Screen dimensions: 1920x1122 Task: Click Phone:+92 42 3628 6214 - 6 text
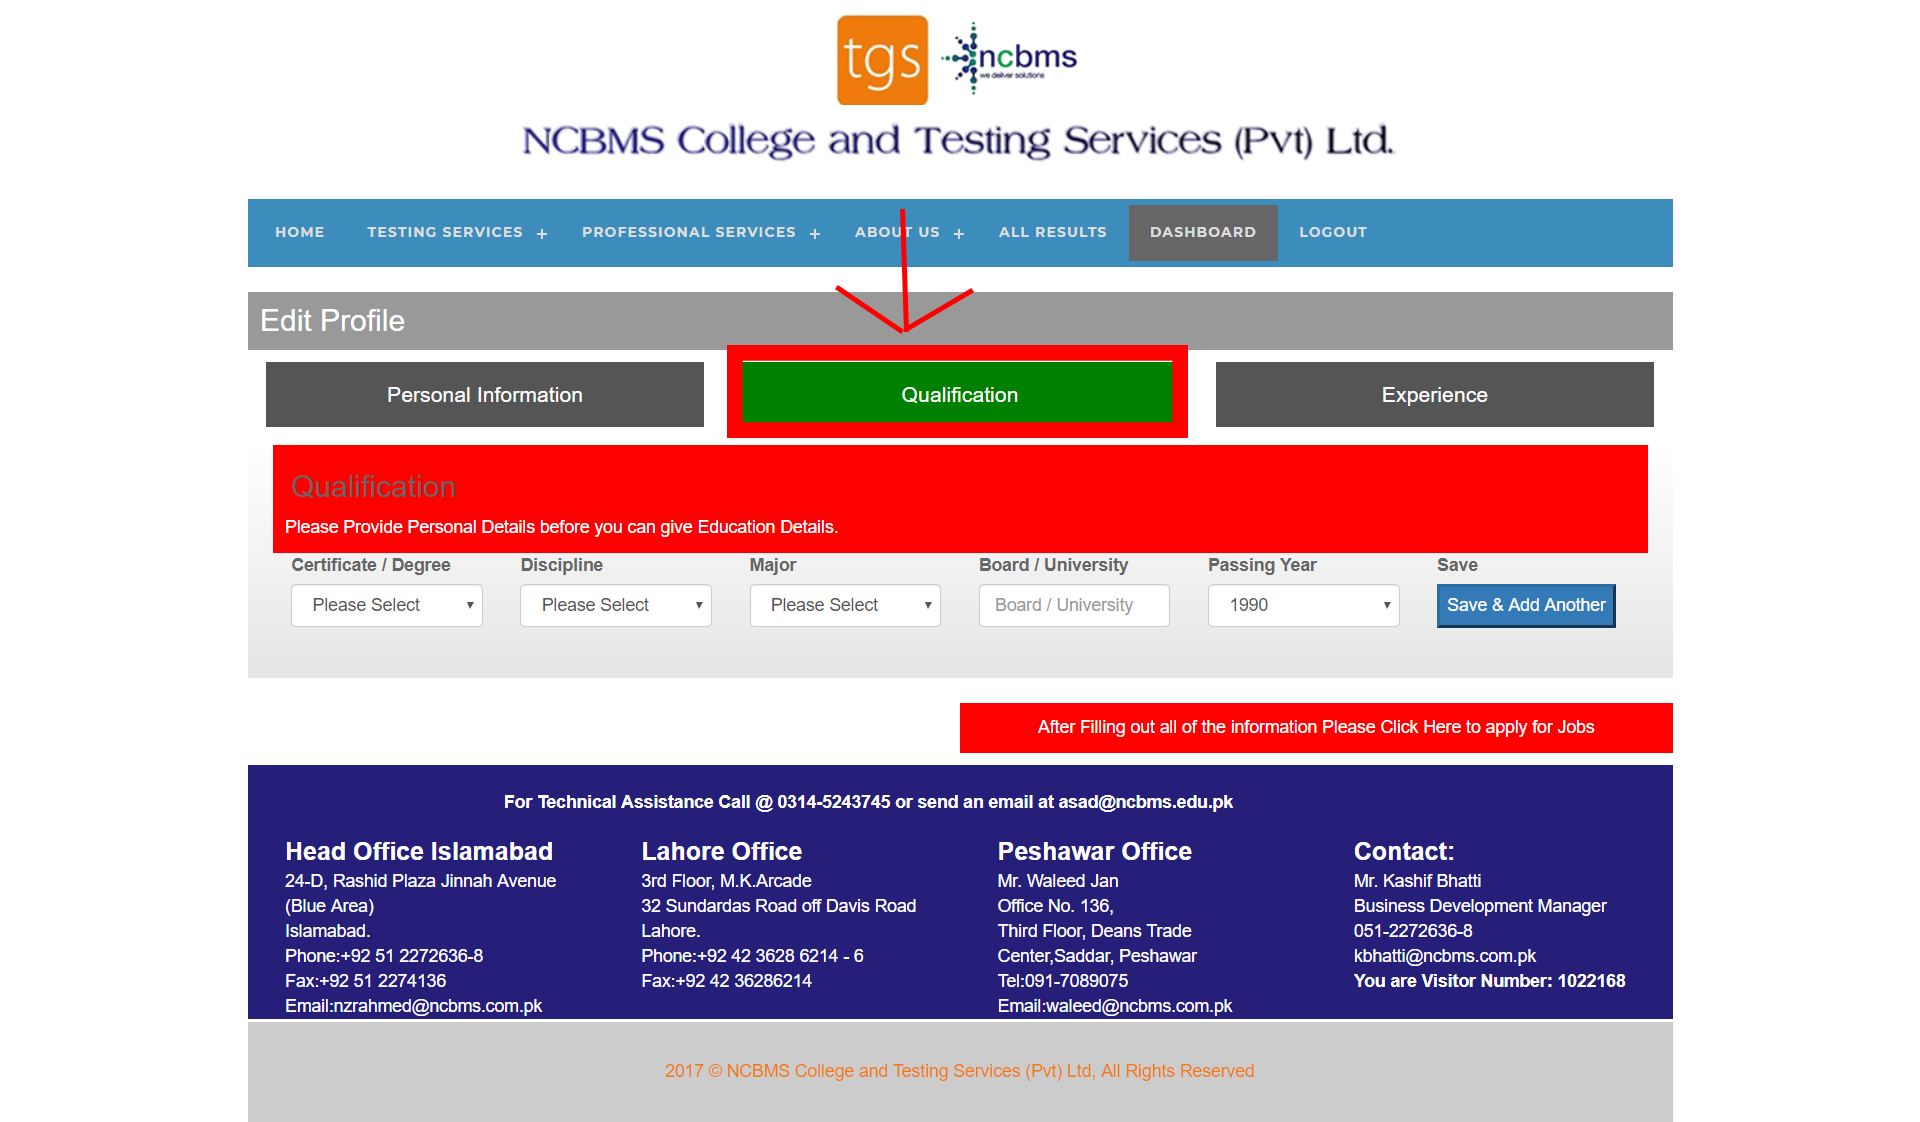[x=752, y=956]
